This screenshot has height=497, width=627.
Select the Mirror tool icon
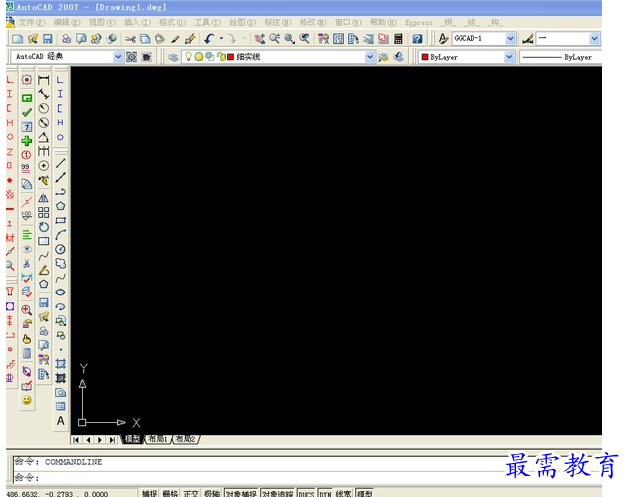[x=44, y=198]
